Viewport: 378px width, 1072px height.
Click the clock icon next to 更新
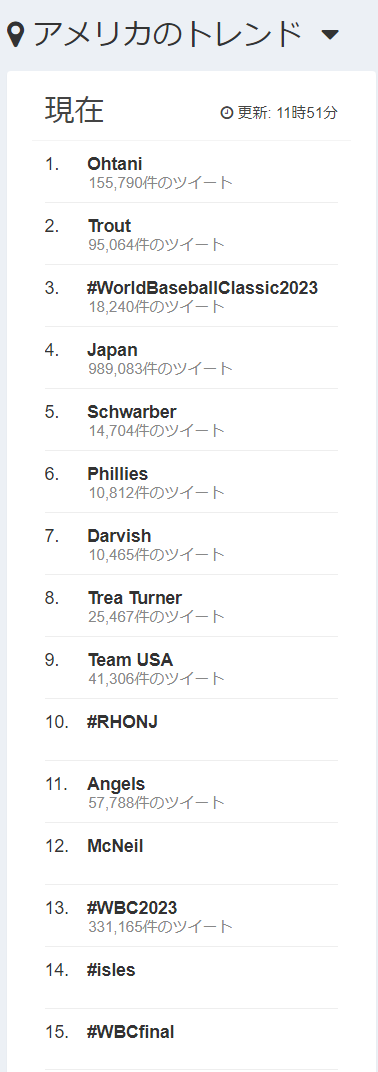pos(227,113)
